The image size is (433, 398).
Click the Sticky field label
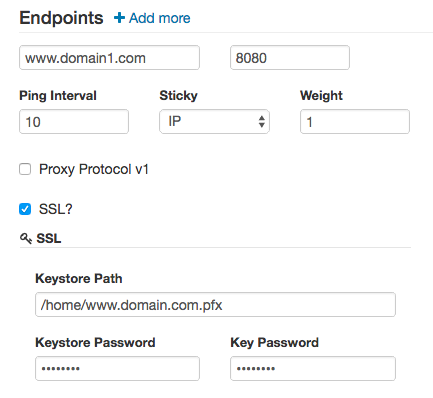(178, 96)
